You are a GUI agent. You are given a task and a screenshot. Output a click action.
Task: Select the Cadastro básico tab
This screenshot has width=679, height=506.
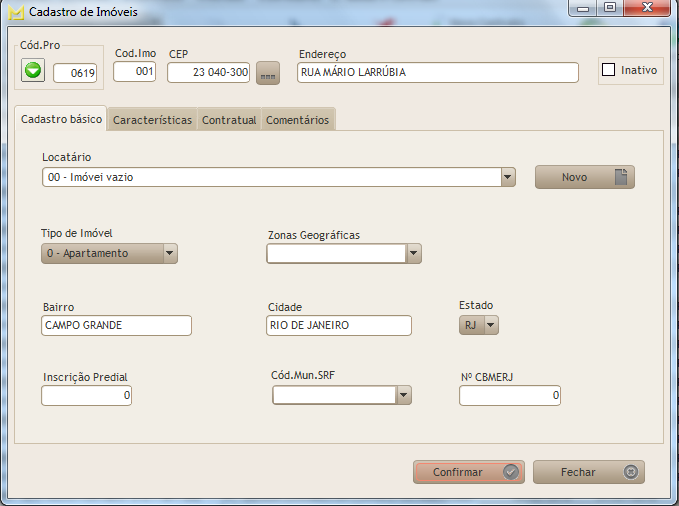click(61, 119)
